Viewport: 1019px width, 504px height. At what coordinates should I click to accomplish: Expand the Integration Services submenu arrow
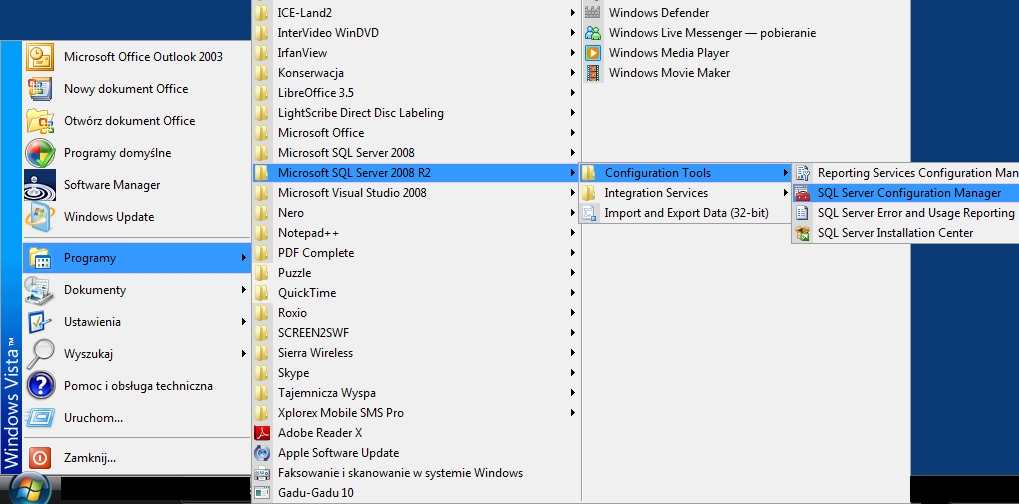(x=786, y=193)
